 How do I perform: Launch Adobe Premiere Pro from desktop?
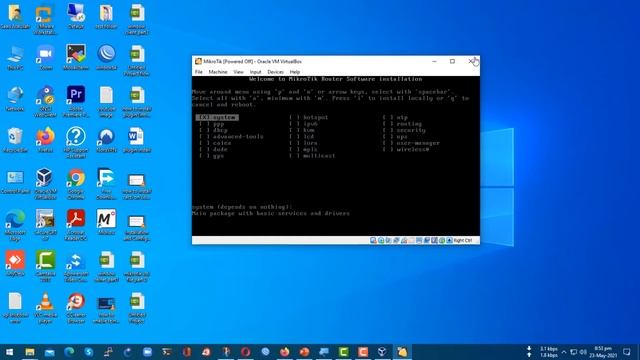click(76, 101)
